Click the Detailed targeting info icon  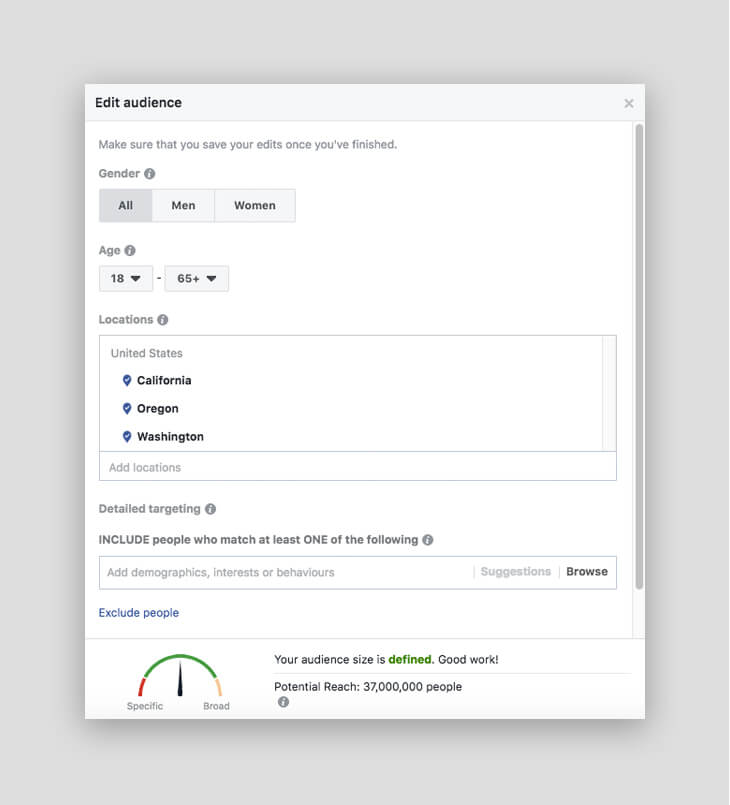pos(210,509)
